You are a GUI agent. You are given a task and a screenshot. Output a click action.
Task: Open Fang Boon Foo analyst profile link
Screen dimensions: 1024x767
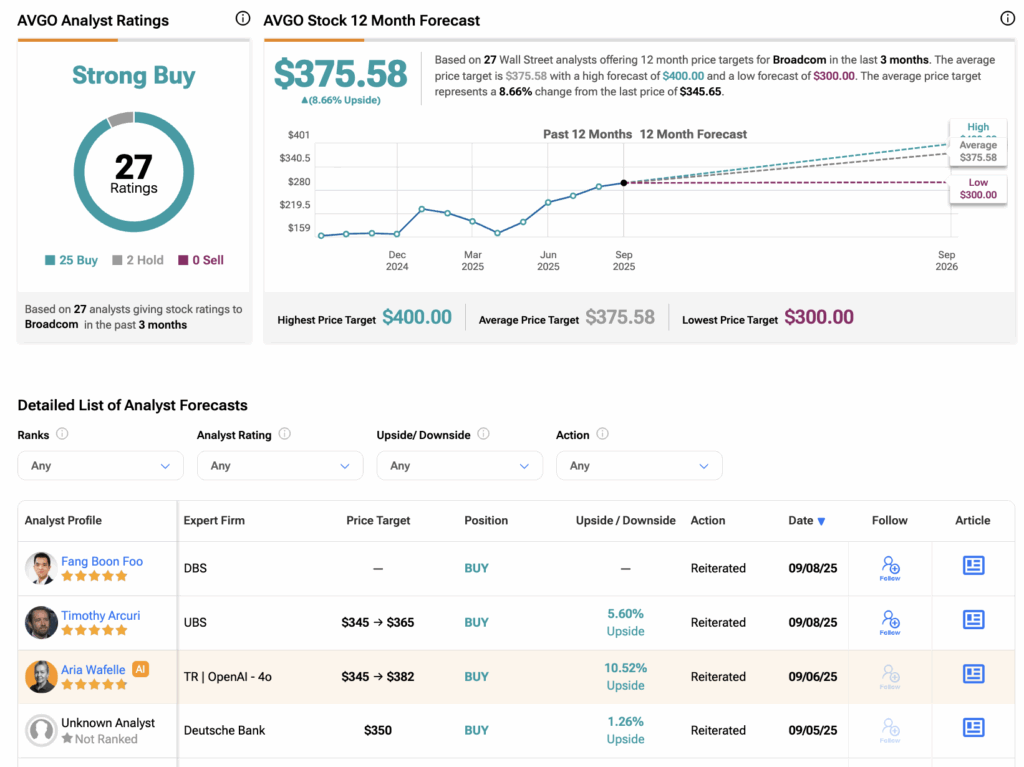click(x=102, y=561)
